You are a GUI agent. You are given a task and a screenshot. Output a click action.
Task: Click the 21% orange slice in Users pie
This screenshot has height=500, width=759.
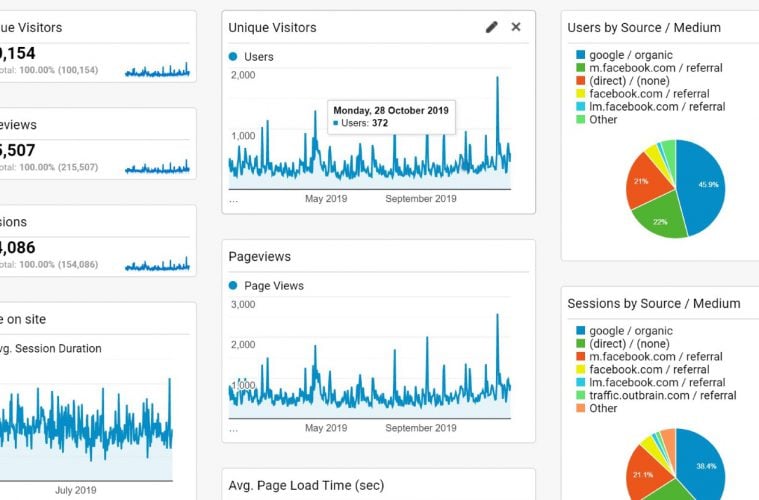[x=641, y=182]
